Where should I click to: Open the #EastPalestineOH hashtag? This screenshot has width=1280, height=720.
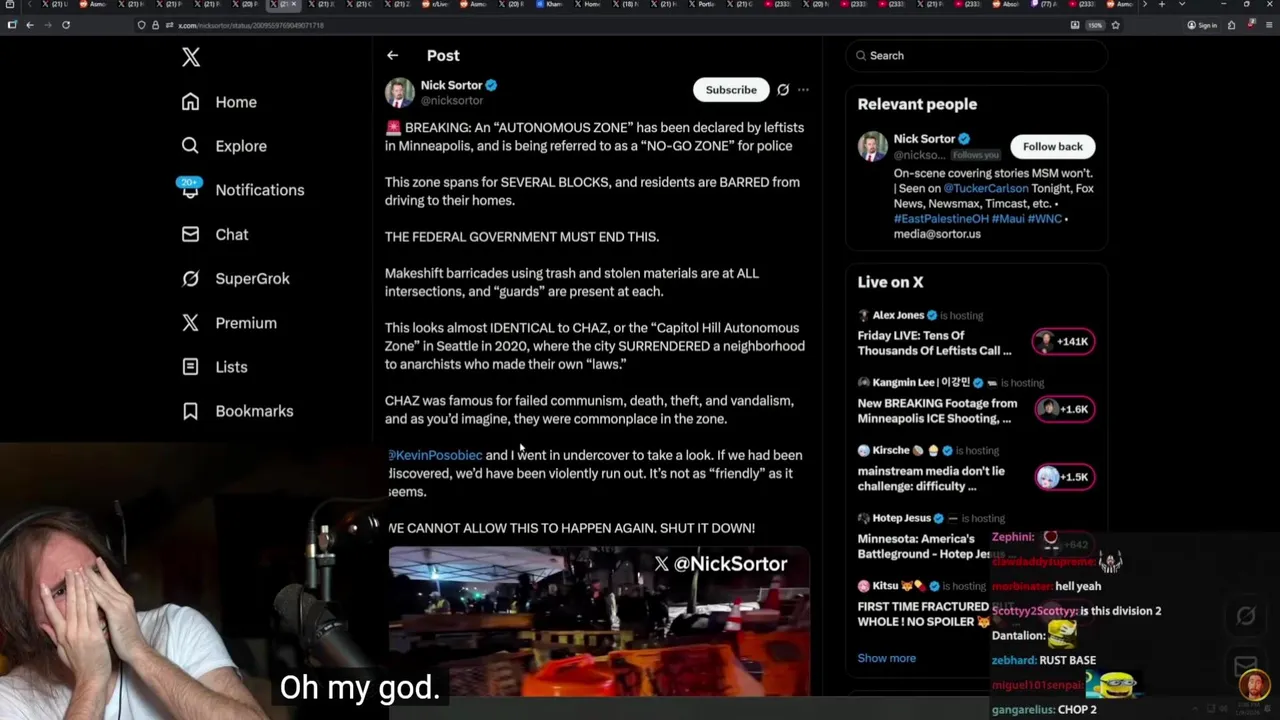941,219
